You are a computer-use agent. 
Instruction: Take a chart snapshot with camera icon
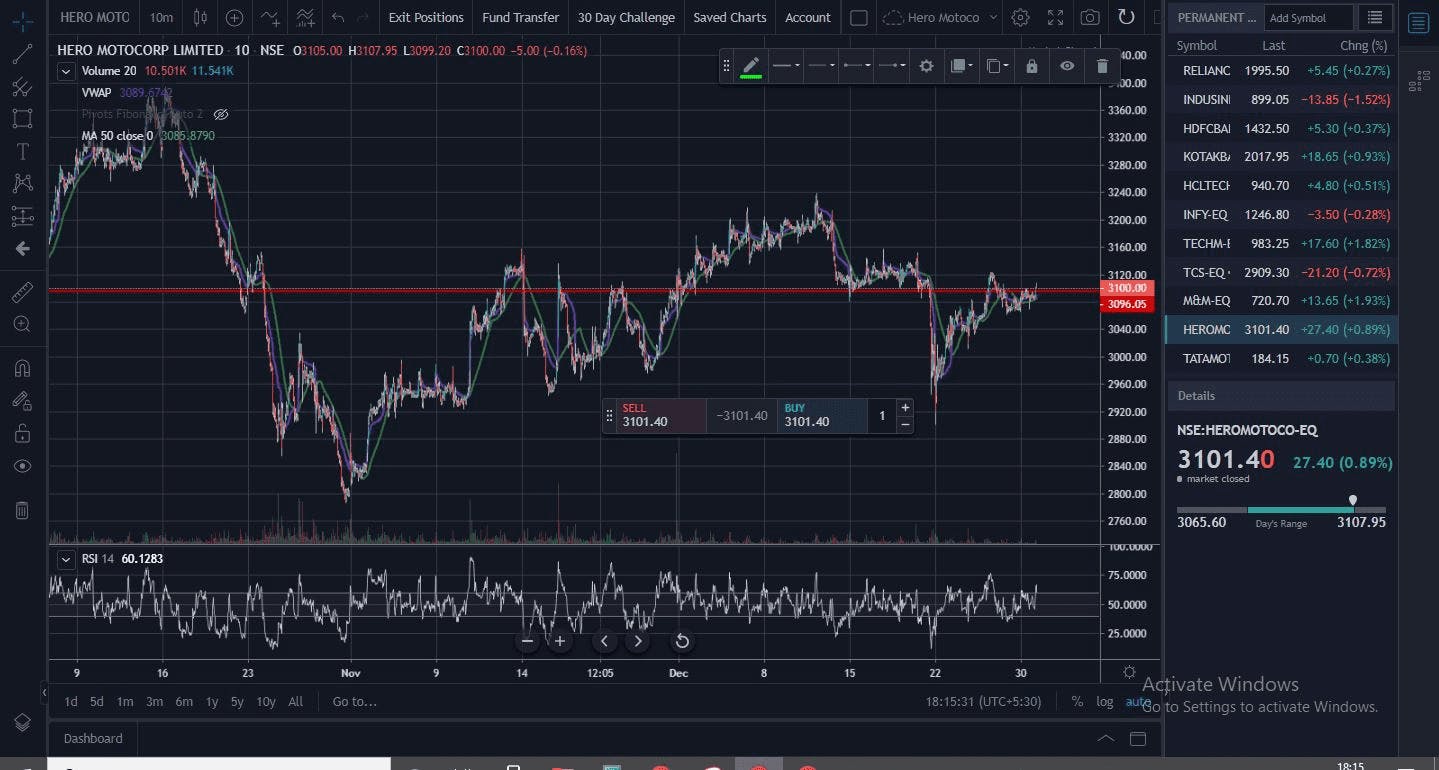1090,17
